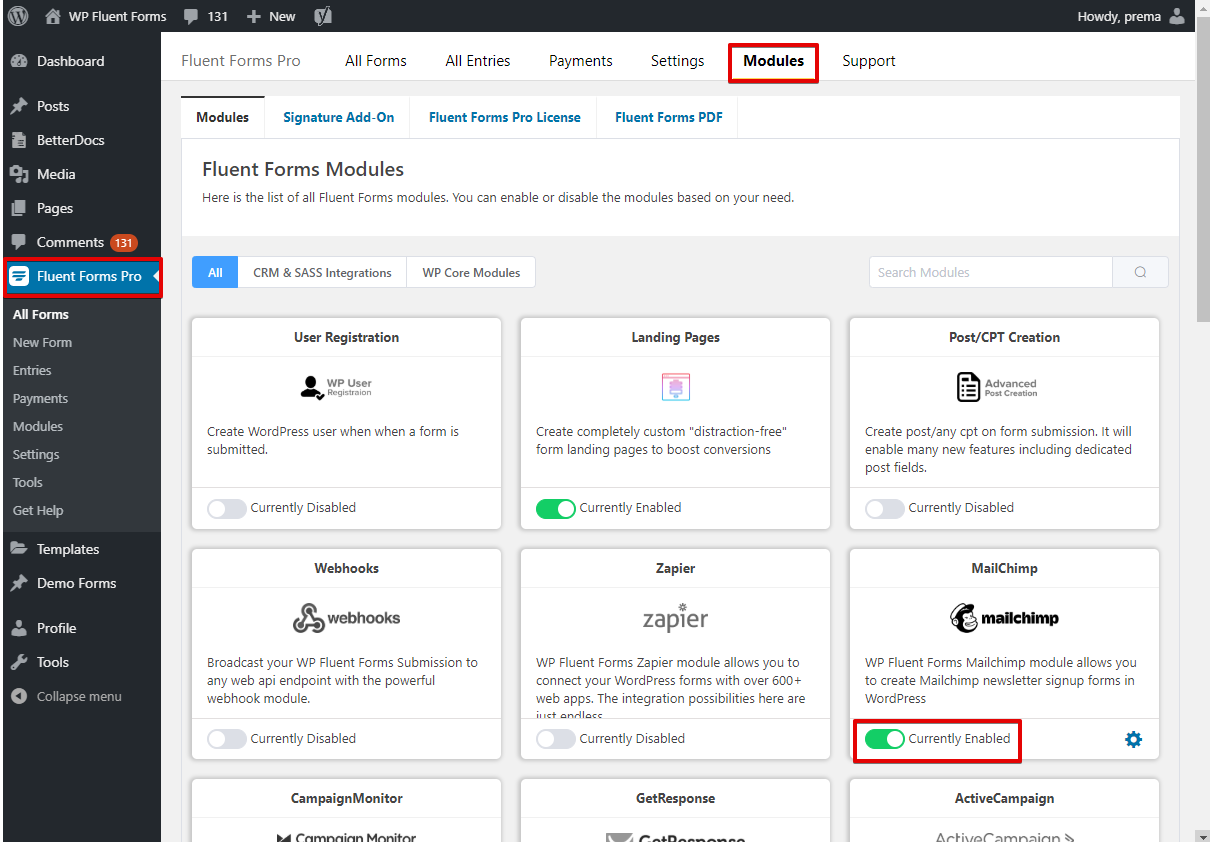Click the Demo Forms pushpin icon
This screenshot has width=1210, height=842.
[x=19, y=583]
